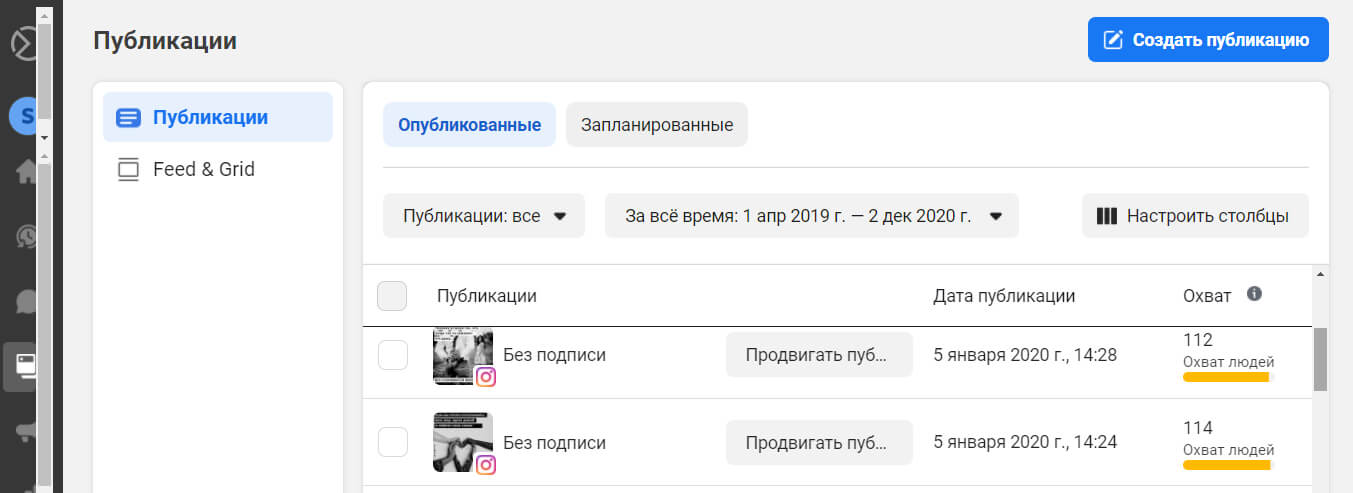Click the Публикации page title
The width and height of the screenshot is (1353, 493).
coord(165,41)
